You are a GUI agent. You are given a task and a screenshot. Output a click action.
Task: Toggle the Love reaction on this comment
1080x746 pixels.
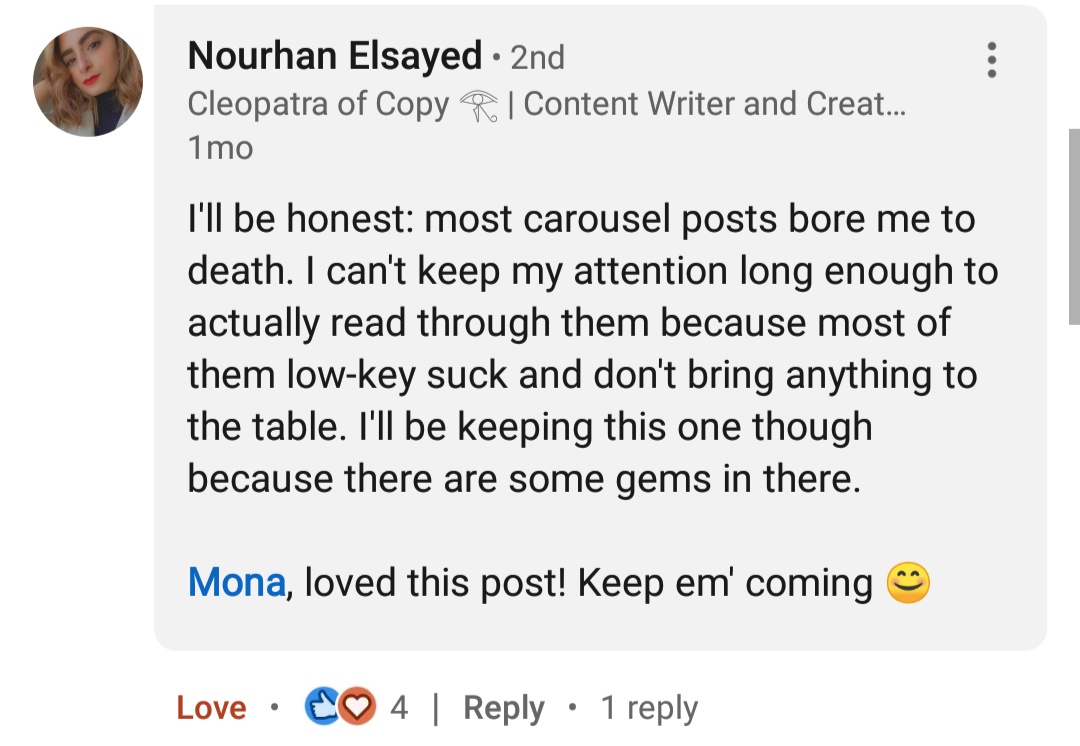(211, 708)
